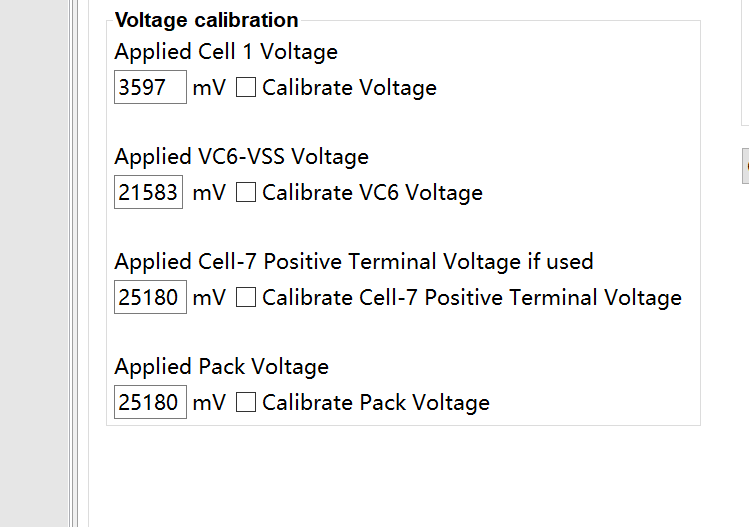Viewport: 749px width, 527px height.
Task: Enable the Calibrate Voltage checkbox
Action: pos(246,88)
